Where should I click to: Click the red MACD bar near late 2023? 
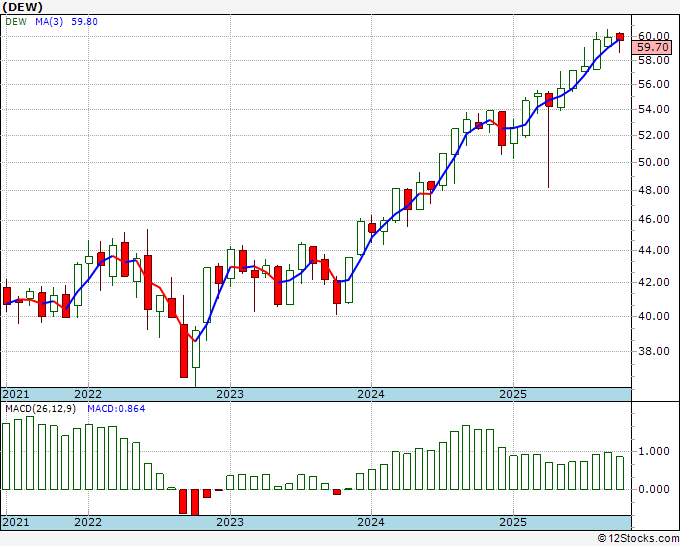pos(337,492)
